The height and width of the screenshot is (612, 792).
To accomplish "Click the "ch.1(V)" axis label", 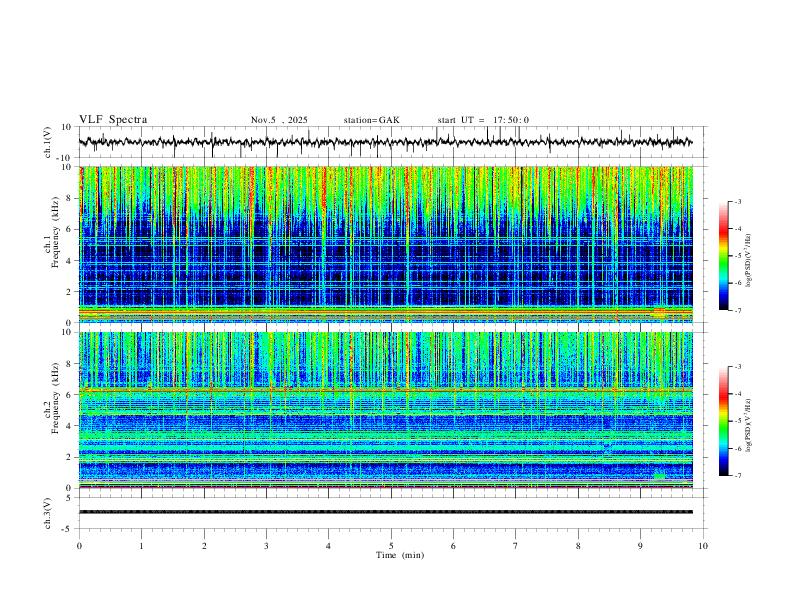I will (48, 142).
